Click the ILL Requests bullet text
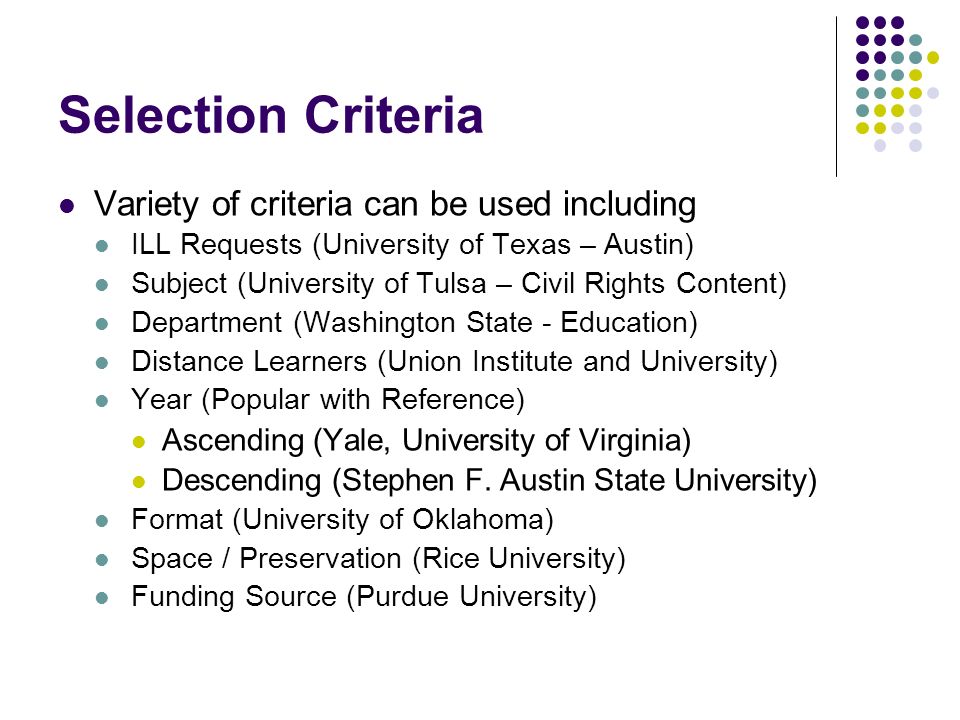Viewport: 960px width, 720px height. (x=413, y=244)
